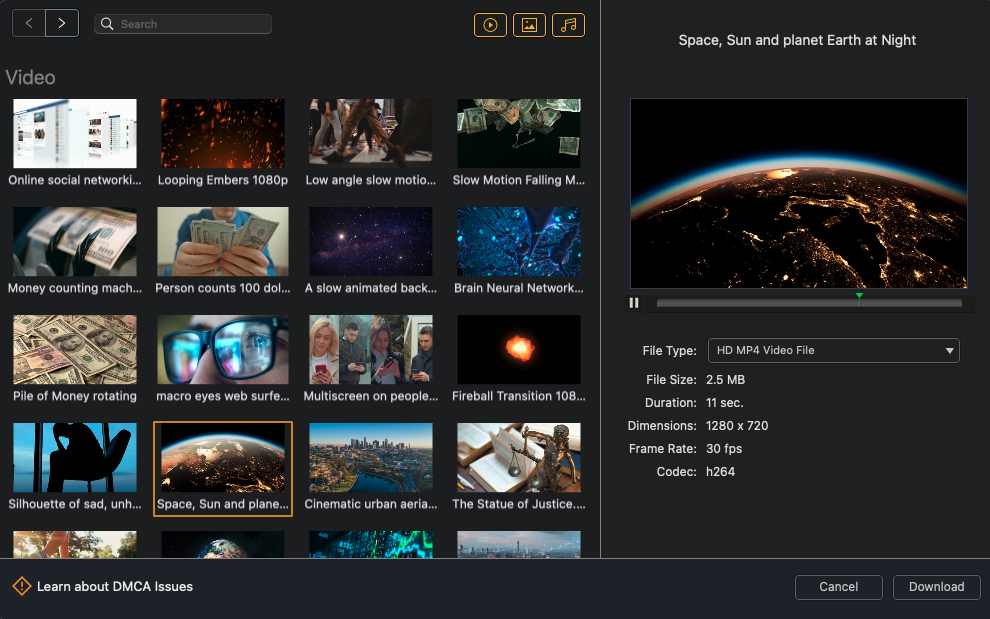
Task: Select Person counts 100 dollar thumbnail
Action: pyautogui.click(x=222, y=241)
